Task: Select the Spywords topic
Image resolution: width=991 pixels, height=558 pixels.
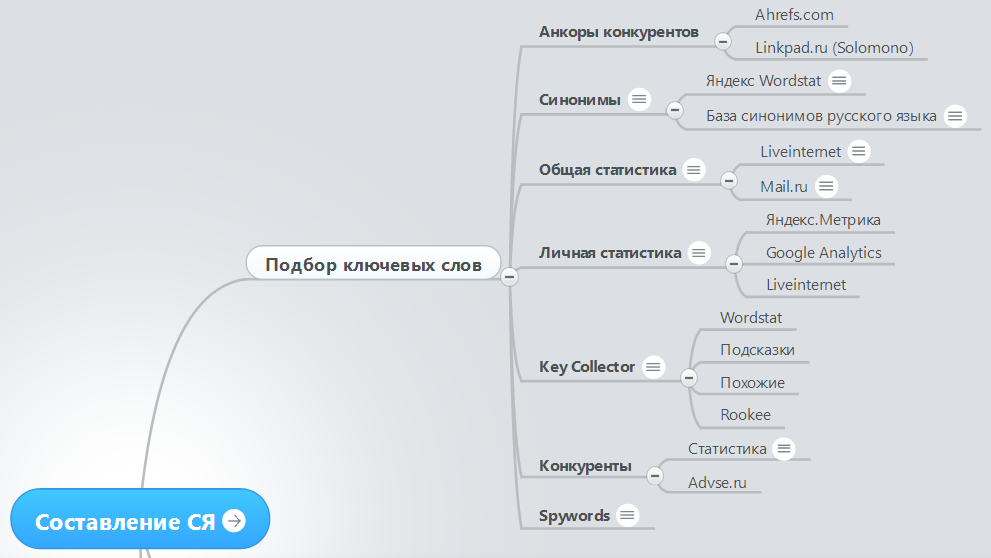Action: (575, 516)
